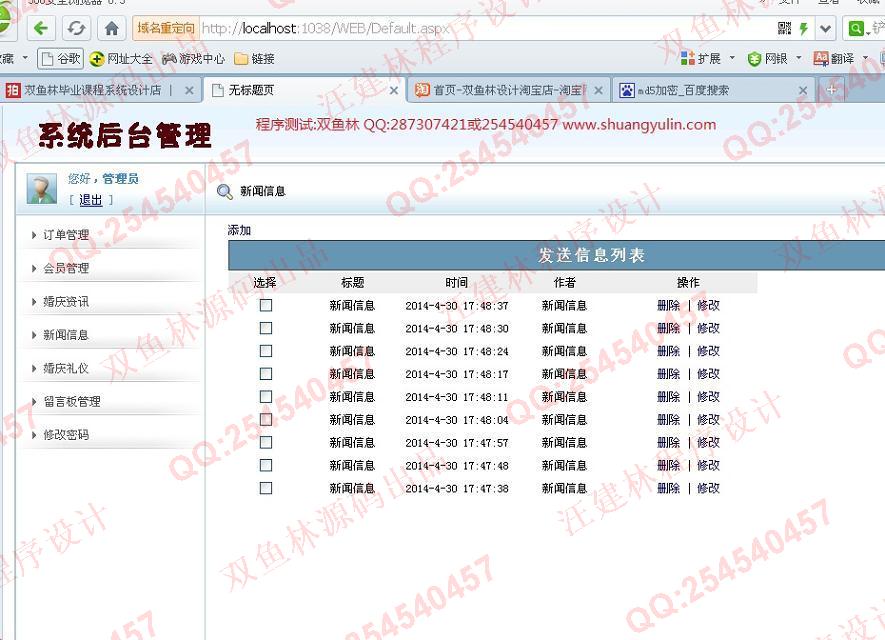Click the browser refresh icon
This screenshot has height=640, width=885.
pos(76,28)
